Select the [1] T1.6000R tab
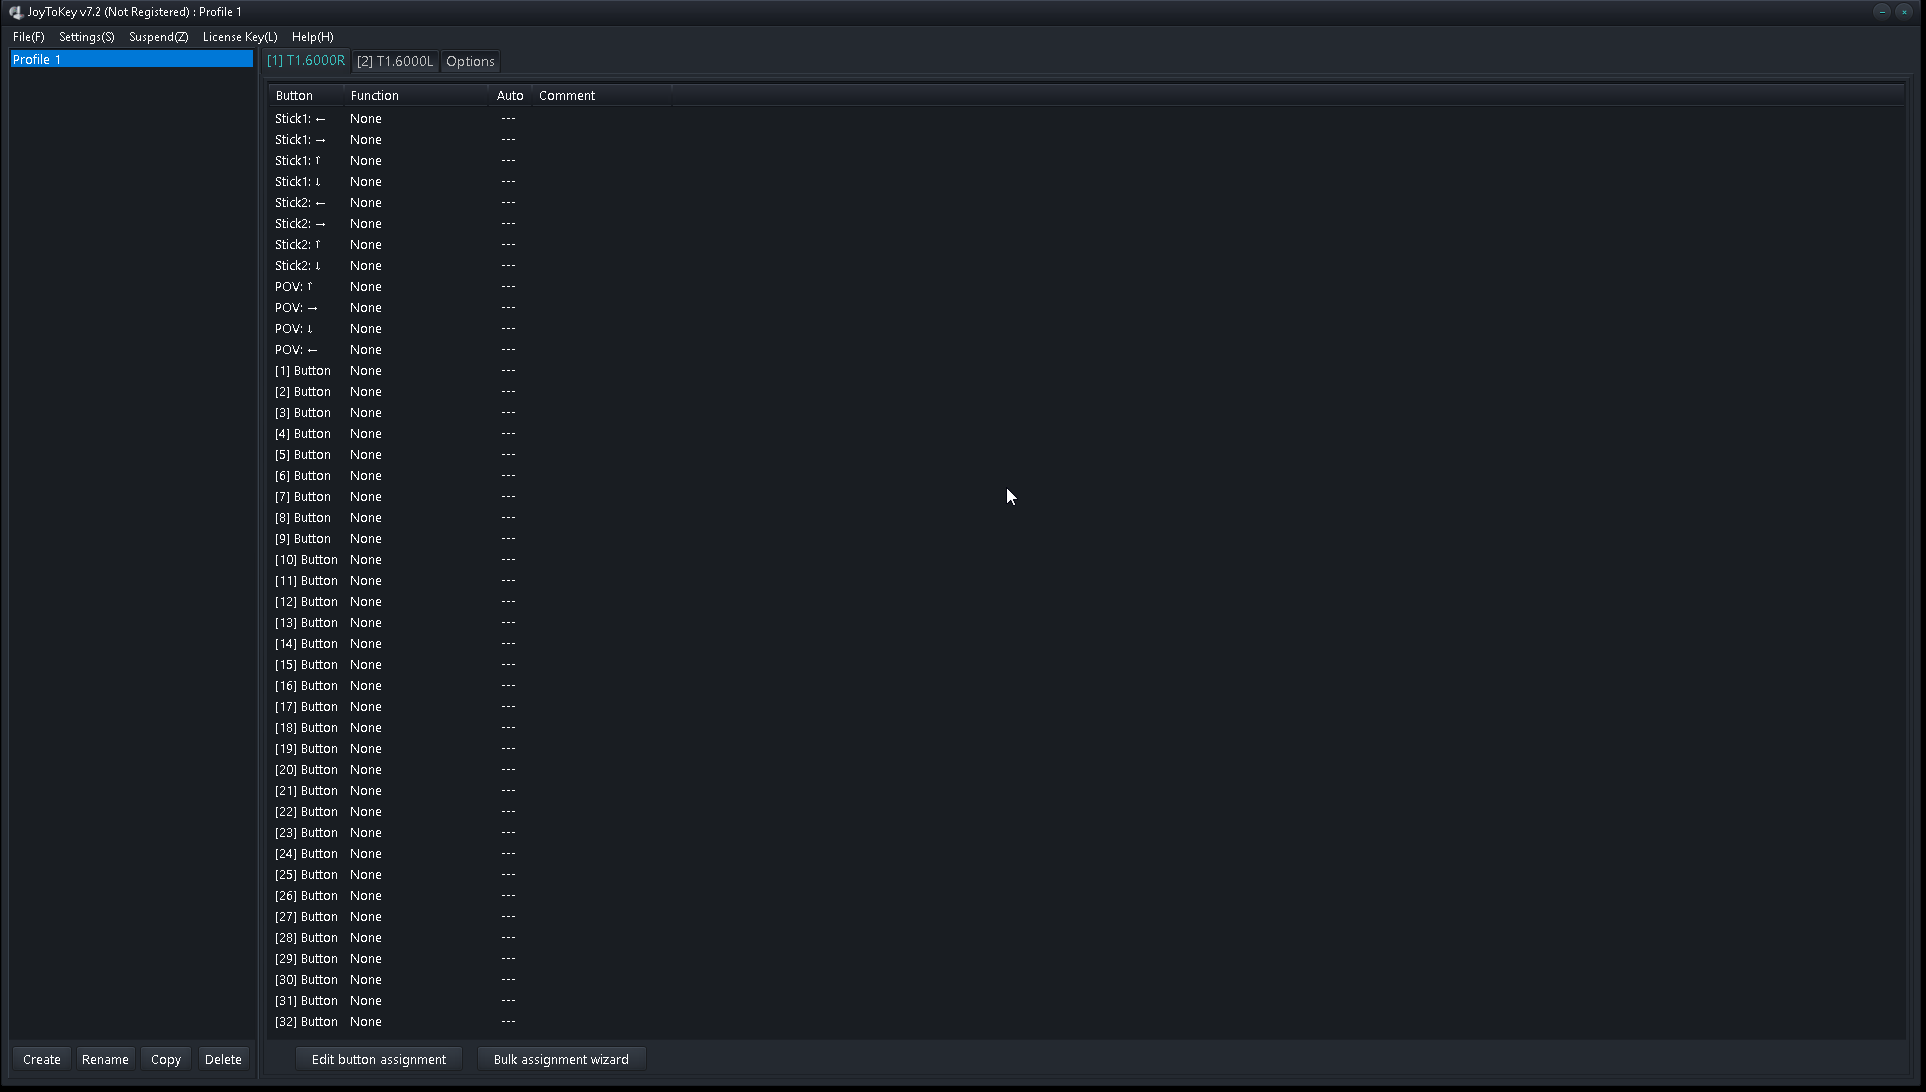The width and height of the screenshot is (1926, 1092). click(306, 61)
